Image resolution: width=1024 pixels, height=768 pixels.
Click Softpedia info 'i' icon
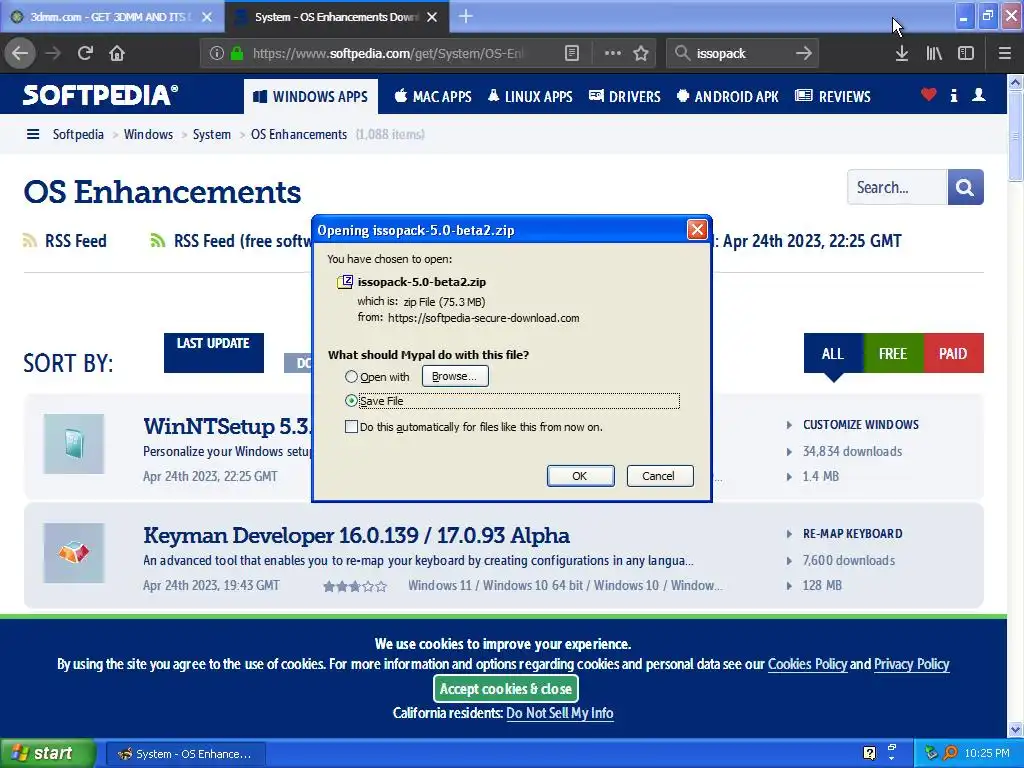(x=954, y=95)
